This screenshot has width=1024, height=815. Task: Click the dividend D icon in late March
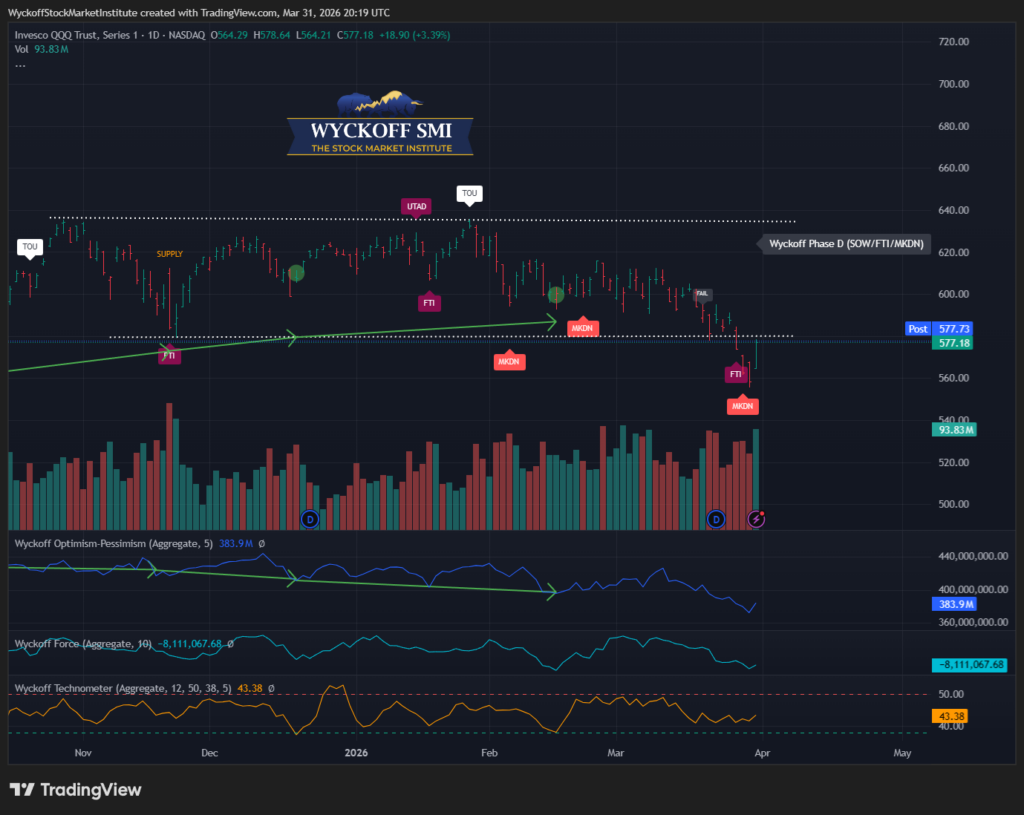point(716,518)
